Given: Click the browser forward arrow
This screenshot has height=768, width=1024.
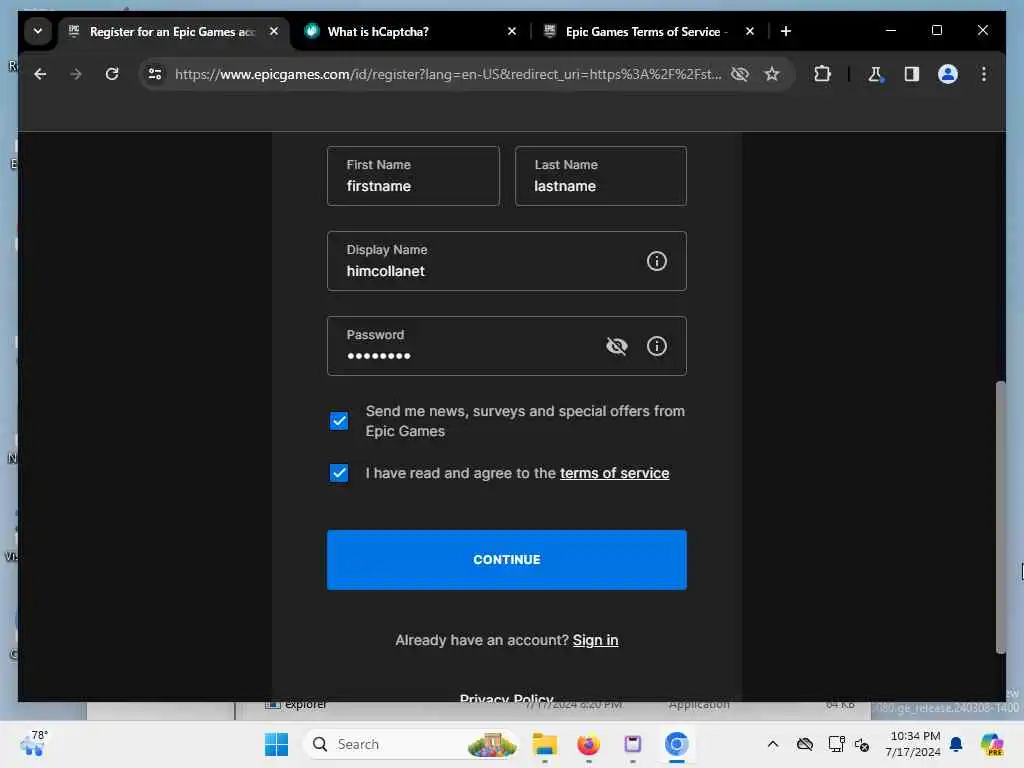Looking at the screenshot, I should pyautogui.click(x=76, y=74).
